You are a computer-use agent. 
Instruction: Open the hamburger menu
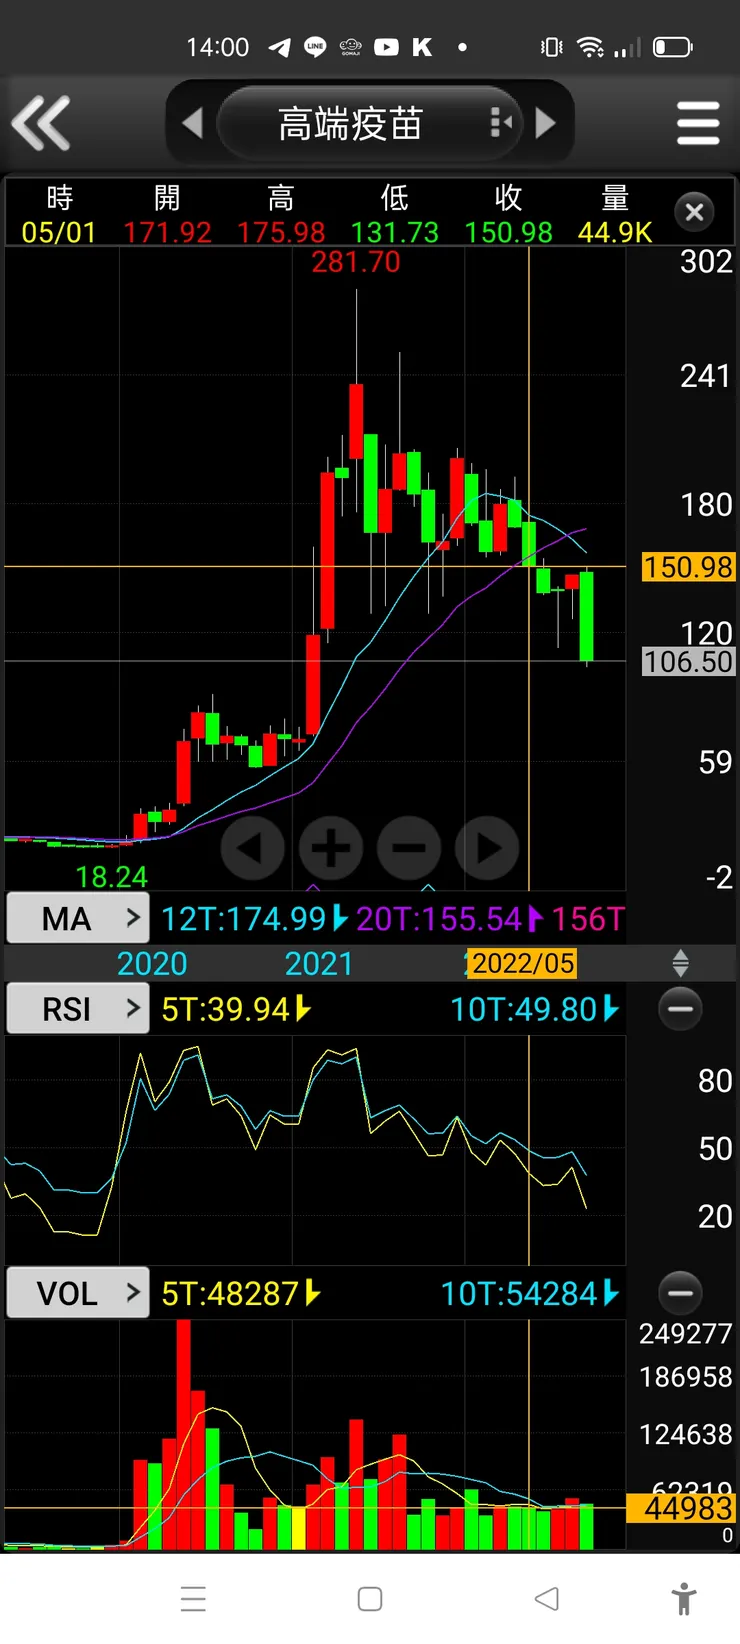point(698,123)
